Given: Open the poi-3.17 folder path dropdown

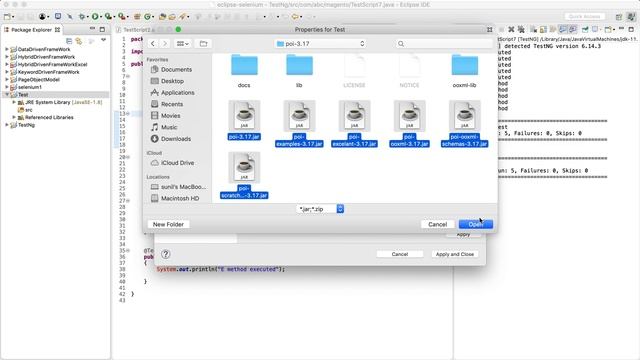Looking at the screenshot, I should pyautogui.click(x=320, y=44).
